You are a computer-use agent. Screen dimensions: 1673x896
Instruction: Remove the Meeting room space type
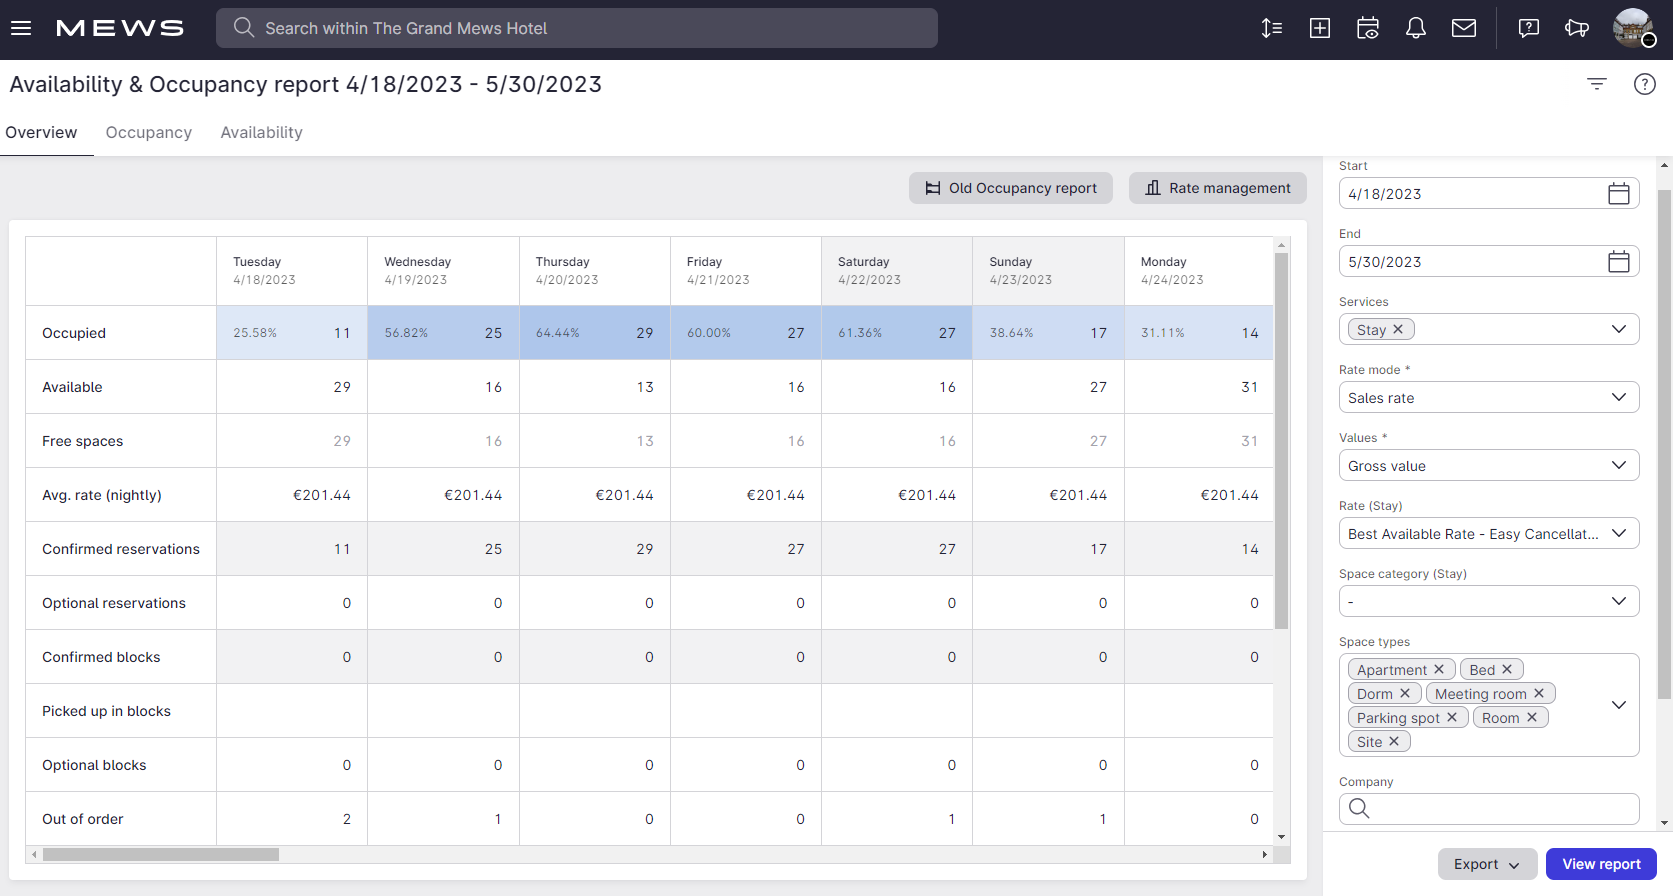pos(1539,694)
